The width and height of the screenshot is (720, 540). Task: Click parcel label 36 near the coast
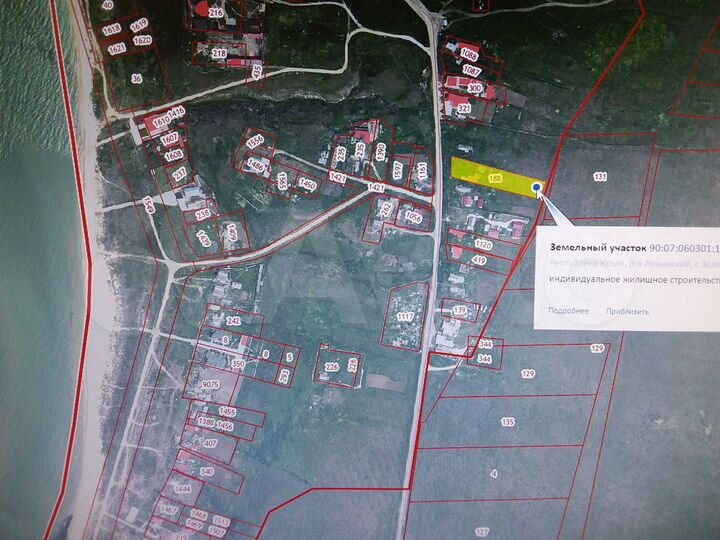(x=136, y=78)
